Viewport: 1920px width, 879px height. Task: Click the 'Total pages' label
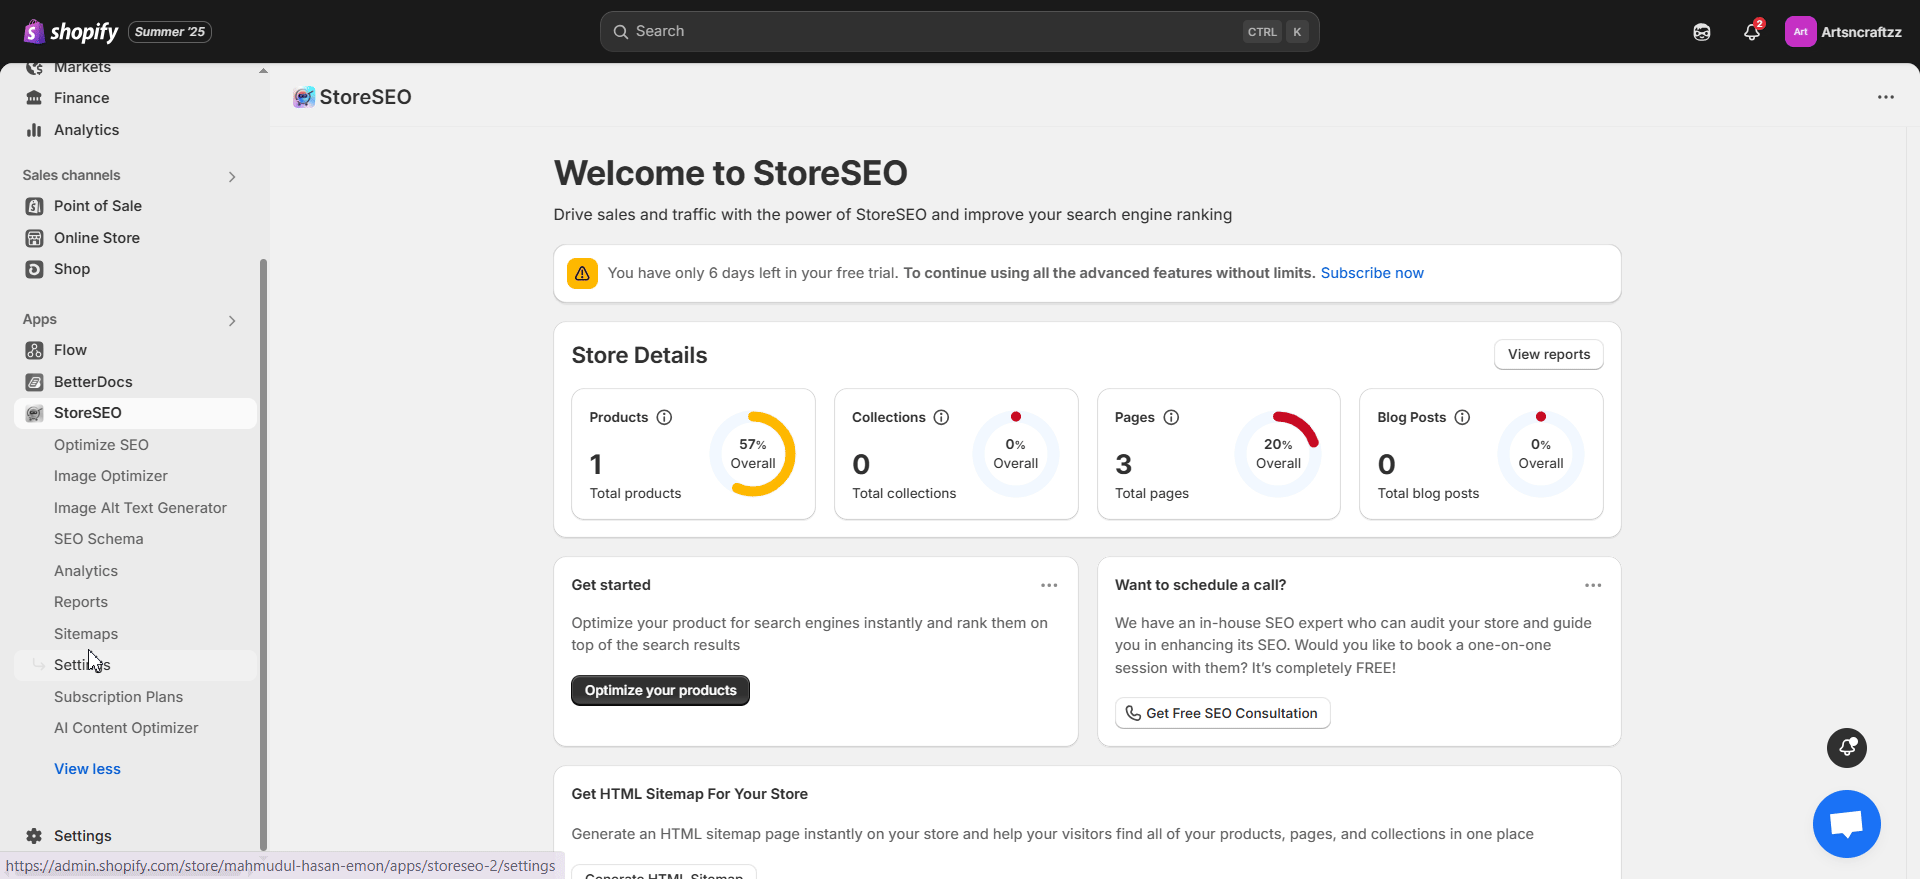tap(1152, 493)
